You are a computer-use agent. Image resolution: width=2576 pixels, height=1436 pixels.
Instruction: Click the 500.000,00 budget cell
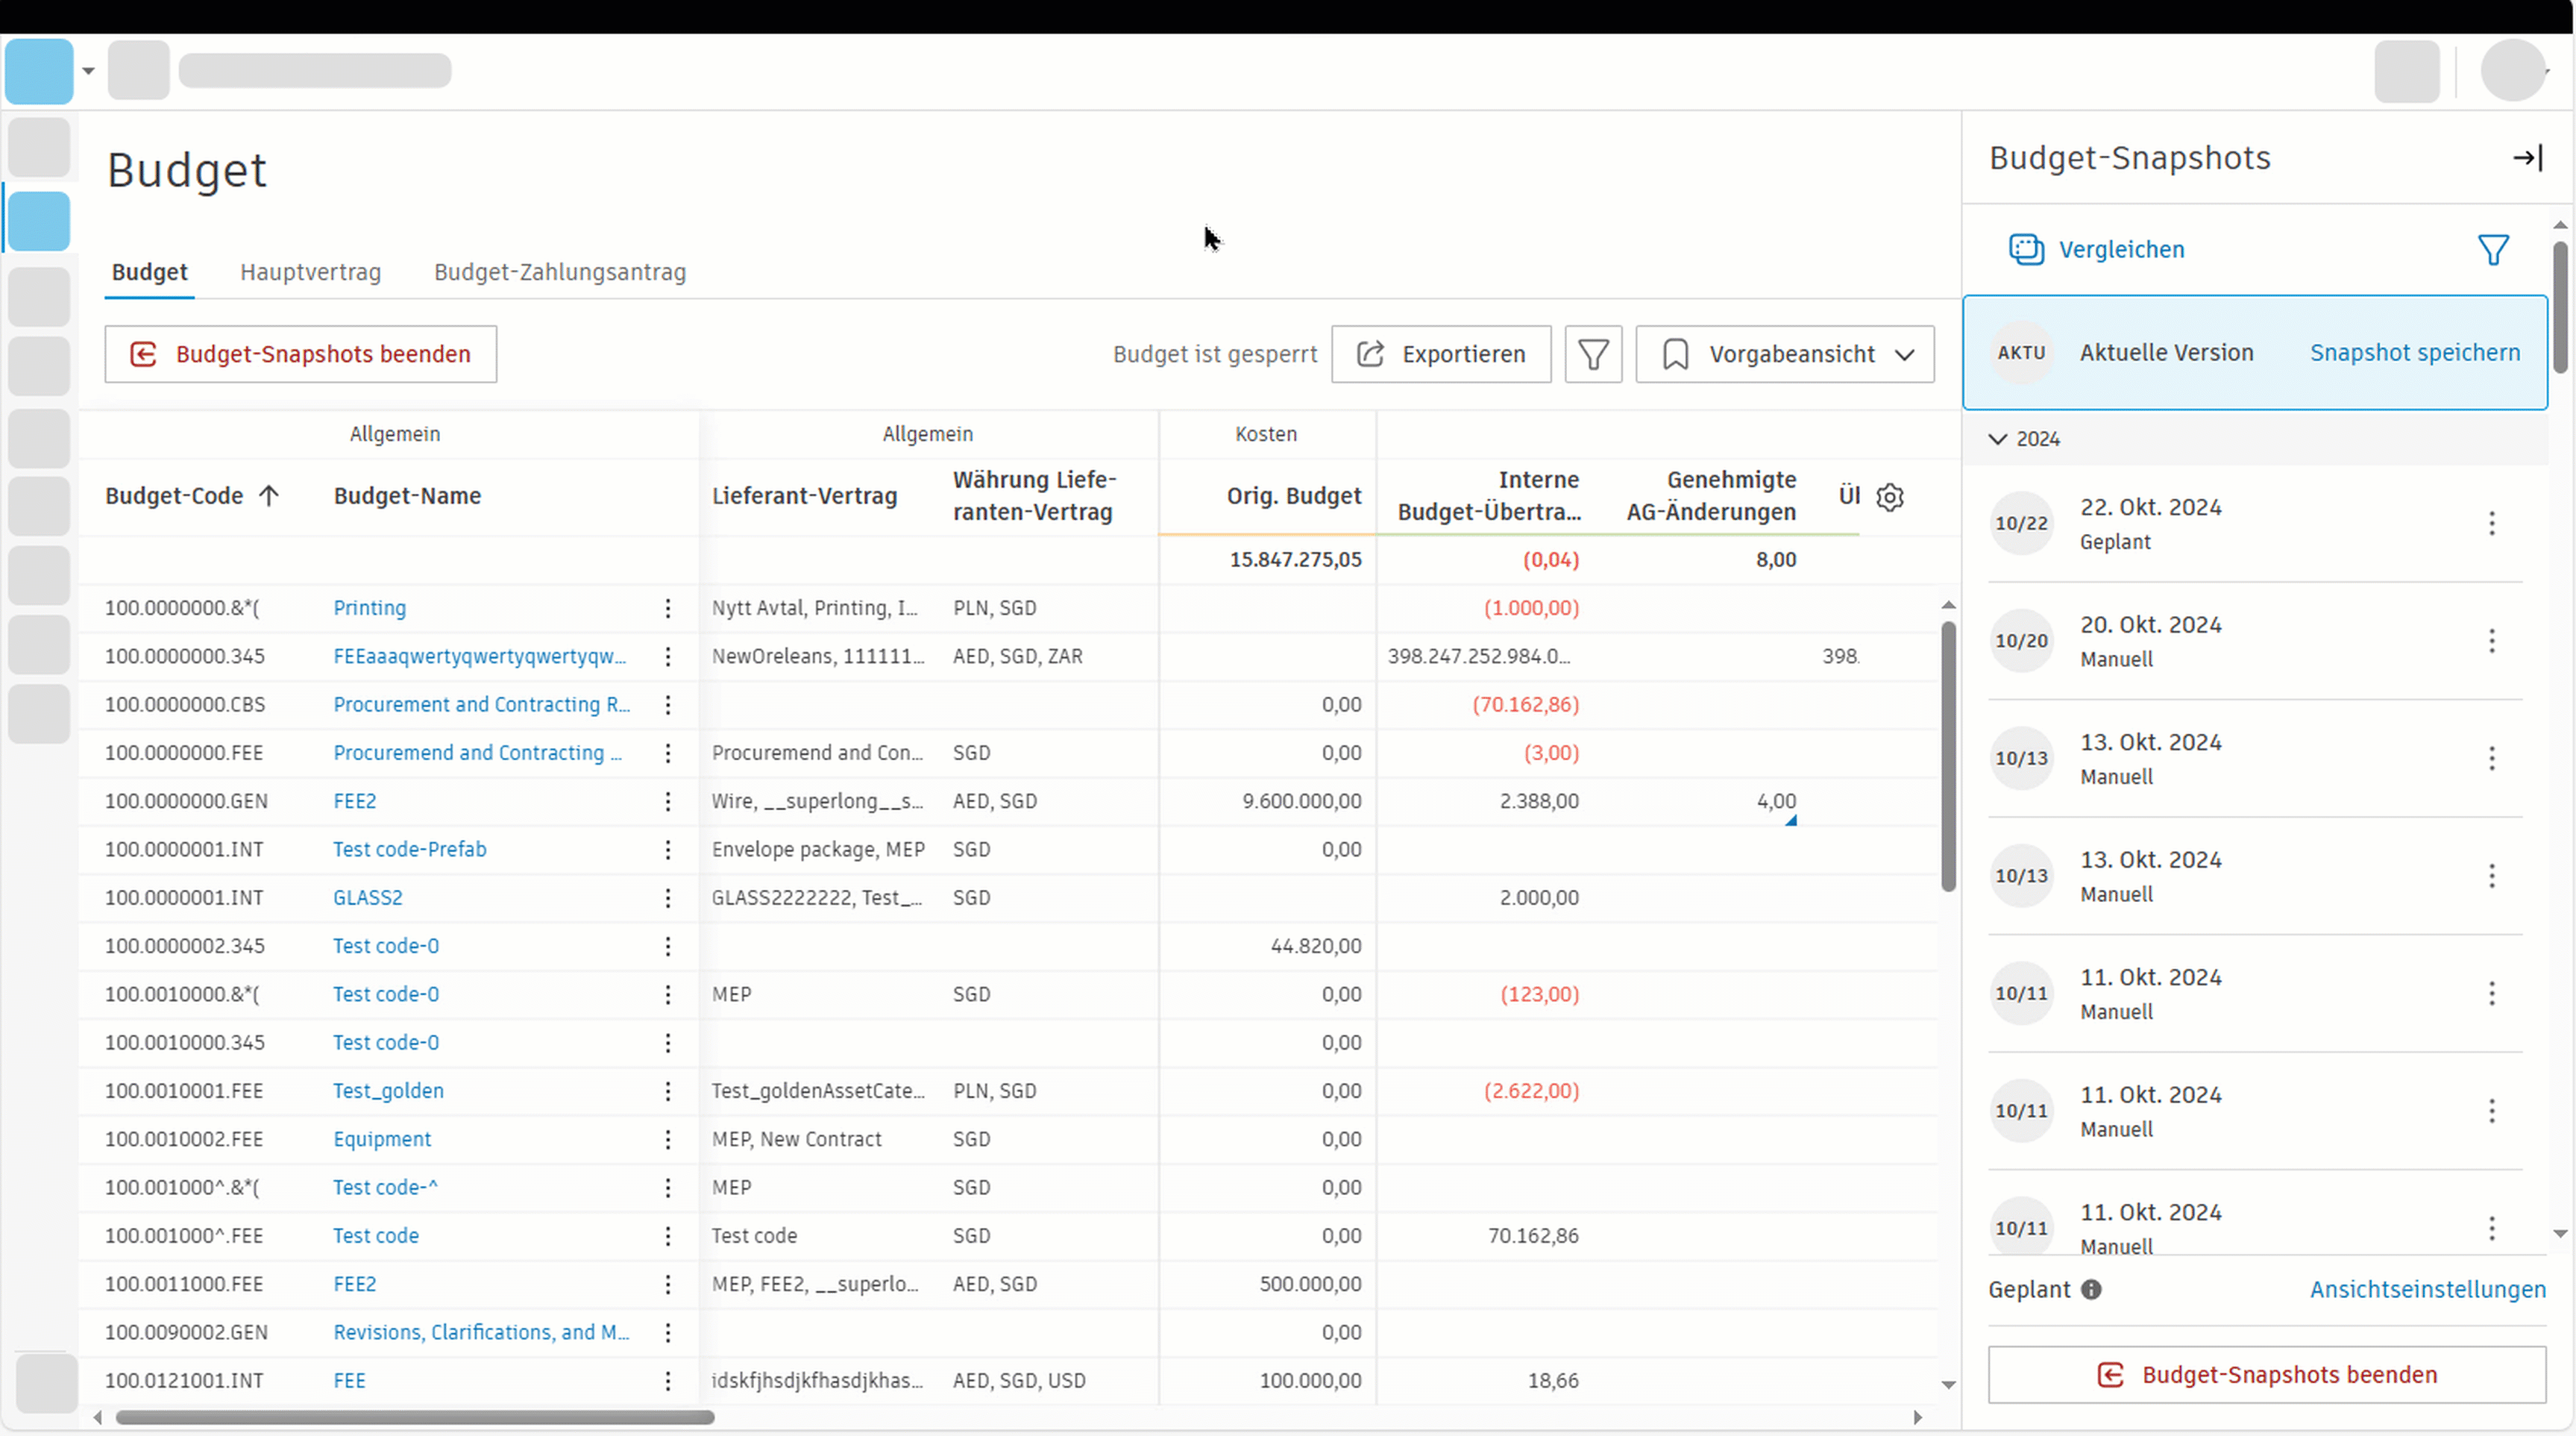(1310, 1284)
